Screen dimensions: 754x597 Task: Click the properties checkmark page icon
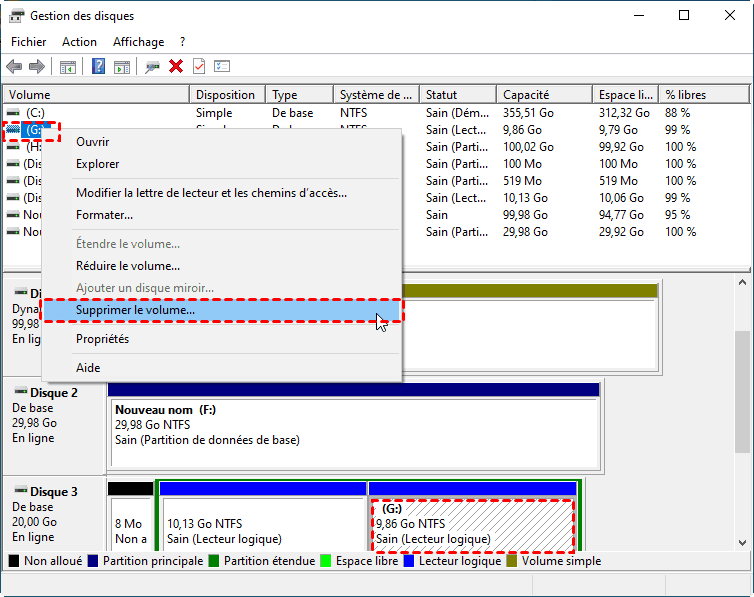pos(199,66)
